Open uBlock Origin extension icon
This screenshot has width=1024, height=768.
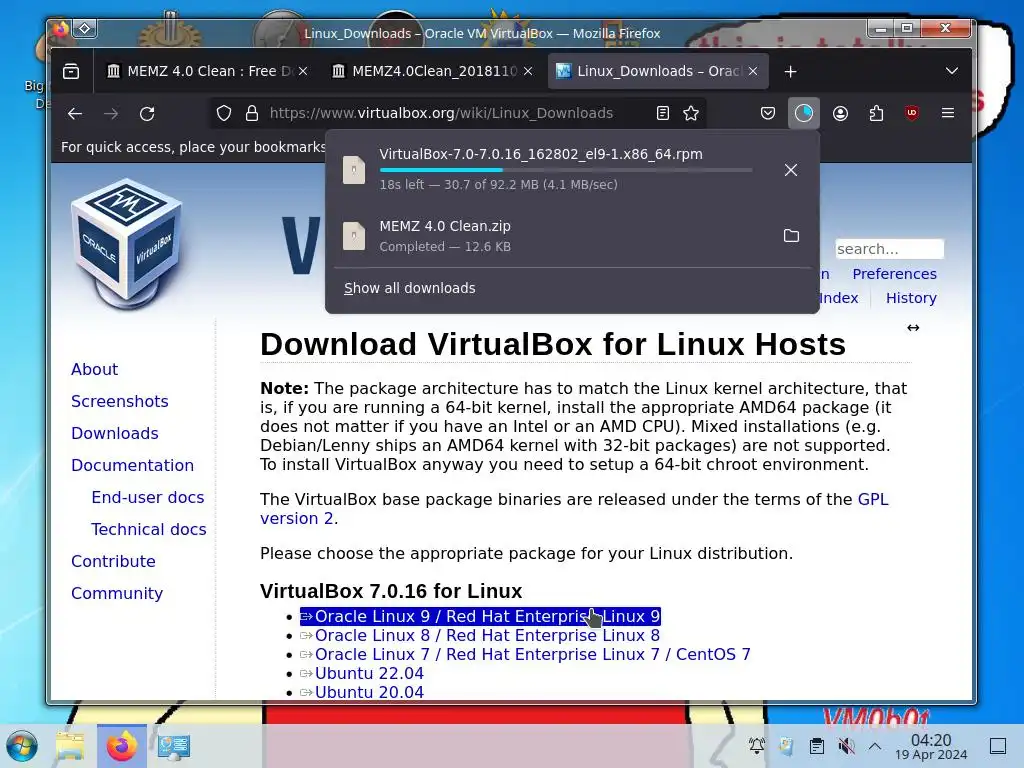pos(912,113)
